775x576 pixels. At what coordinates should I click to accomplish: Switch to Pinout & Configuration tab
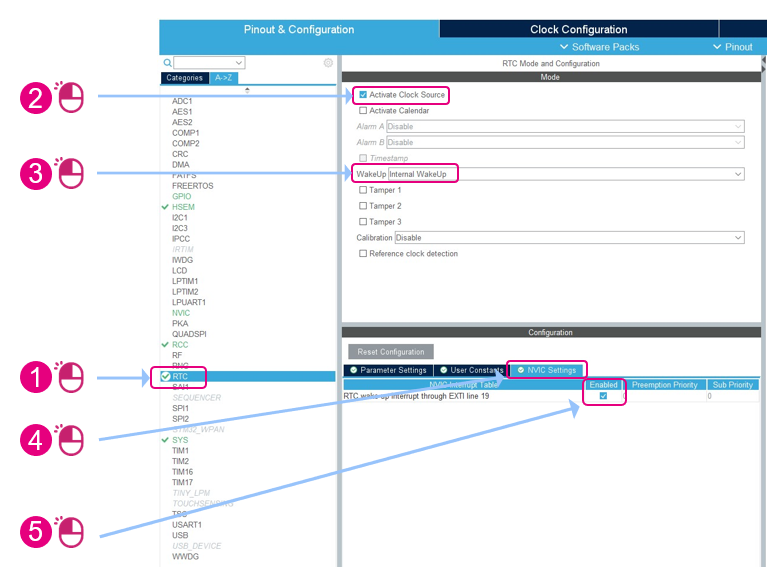click(x=299, y=29)
